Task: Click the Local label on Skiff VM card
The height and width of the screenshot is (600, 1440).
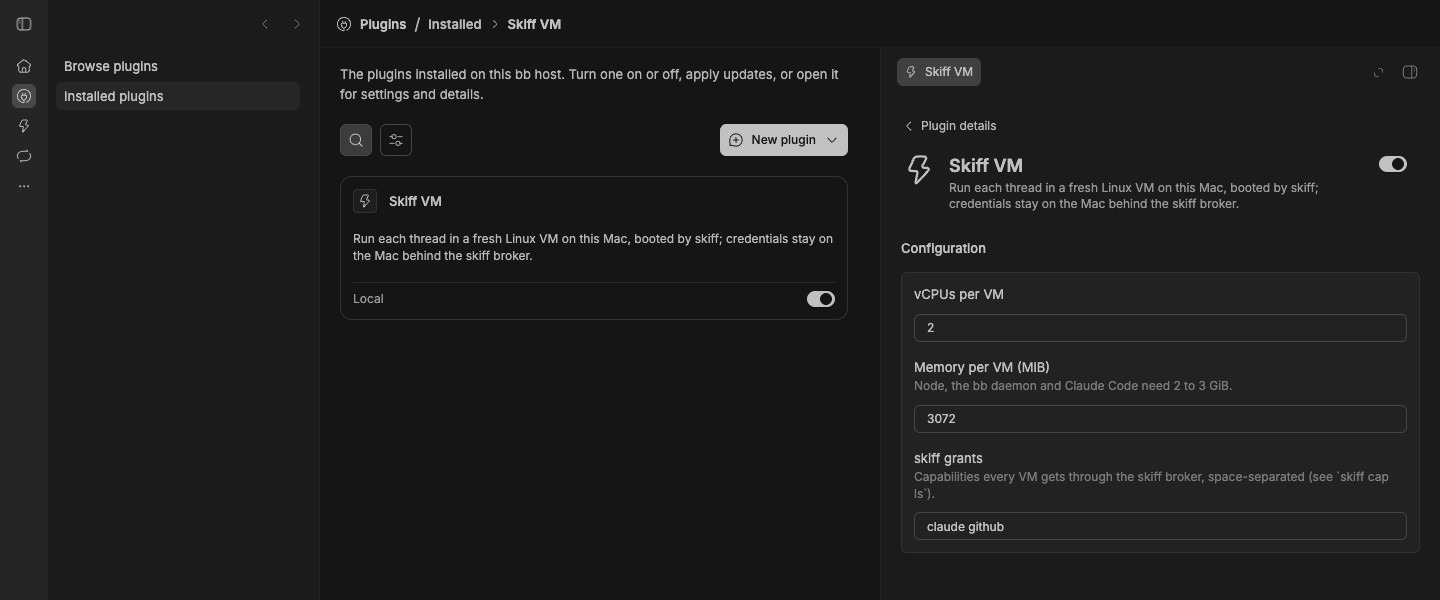Action: coord(368,299)
